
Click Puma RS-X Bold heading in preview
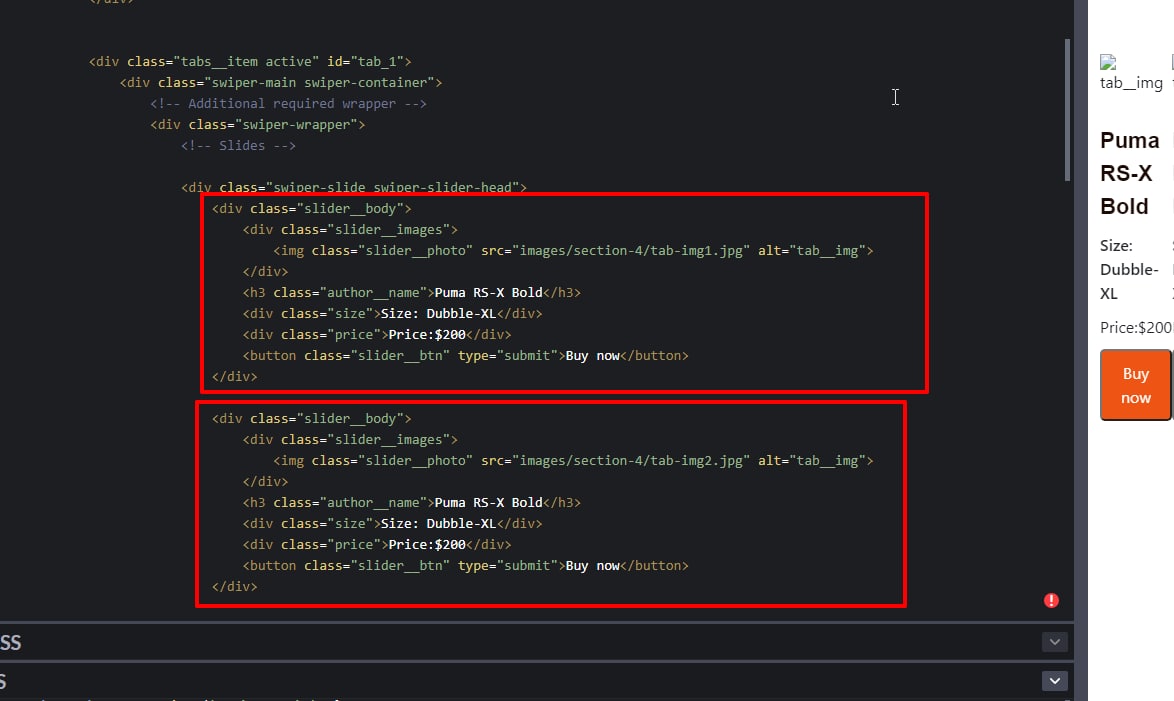(1129, 173)
